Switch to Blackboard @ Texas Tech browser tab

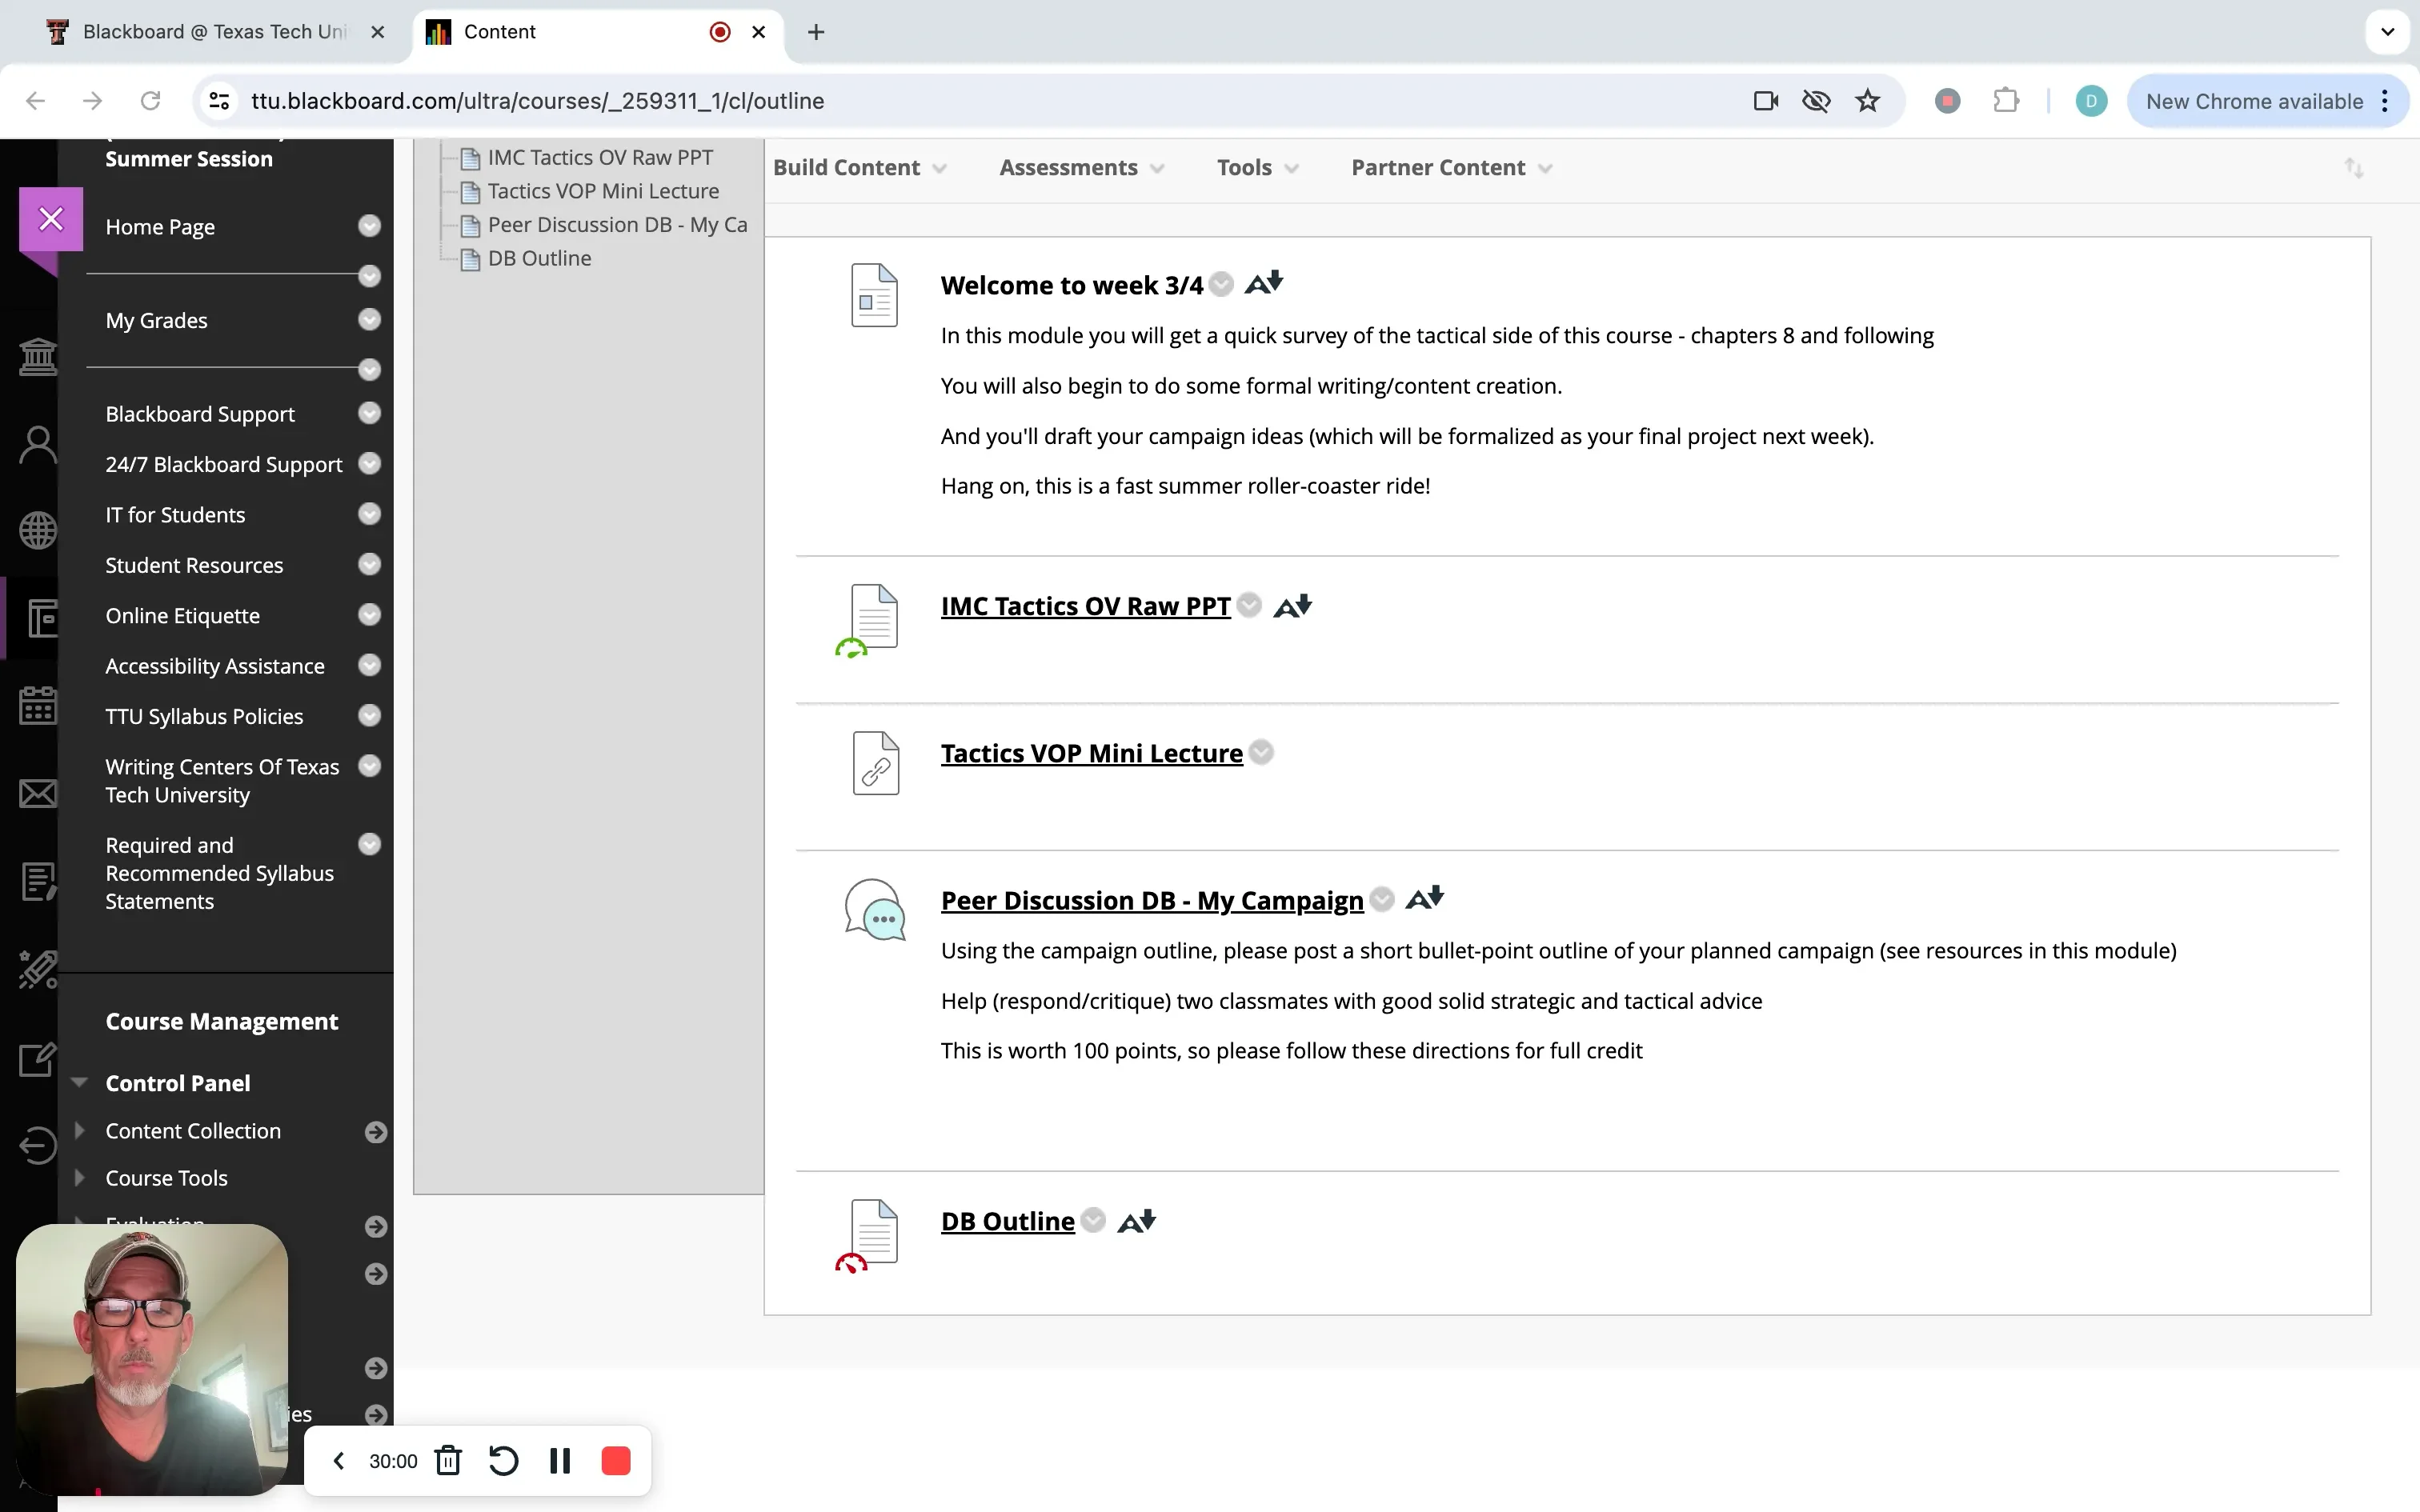click(x=214, y=32)
